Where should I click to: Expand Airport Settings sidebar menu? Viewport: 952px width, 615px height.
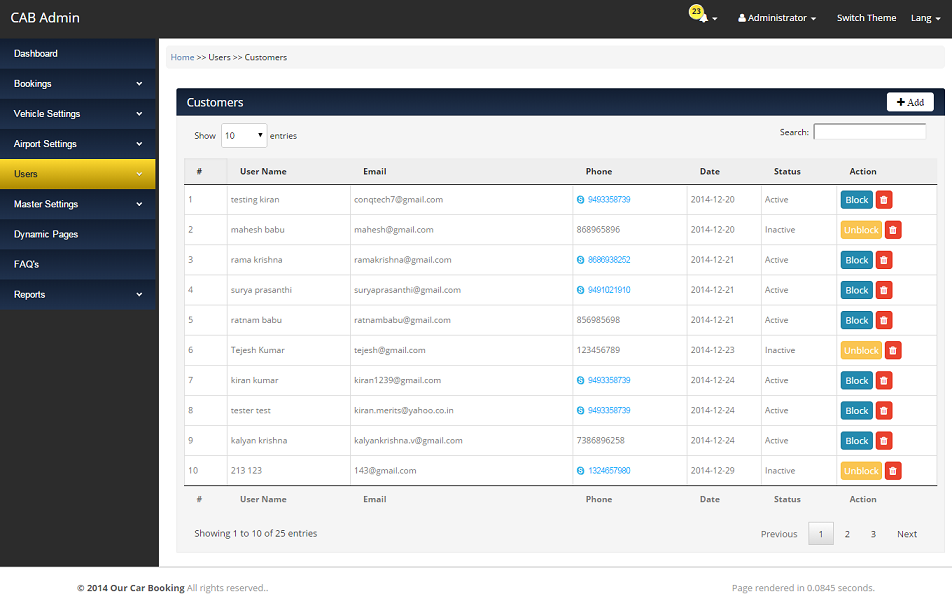click(78, 144)
